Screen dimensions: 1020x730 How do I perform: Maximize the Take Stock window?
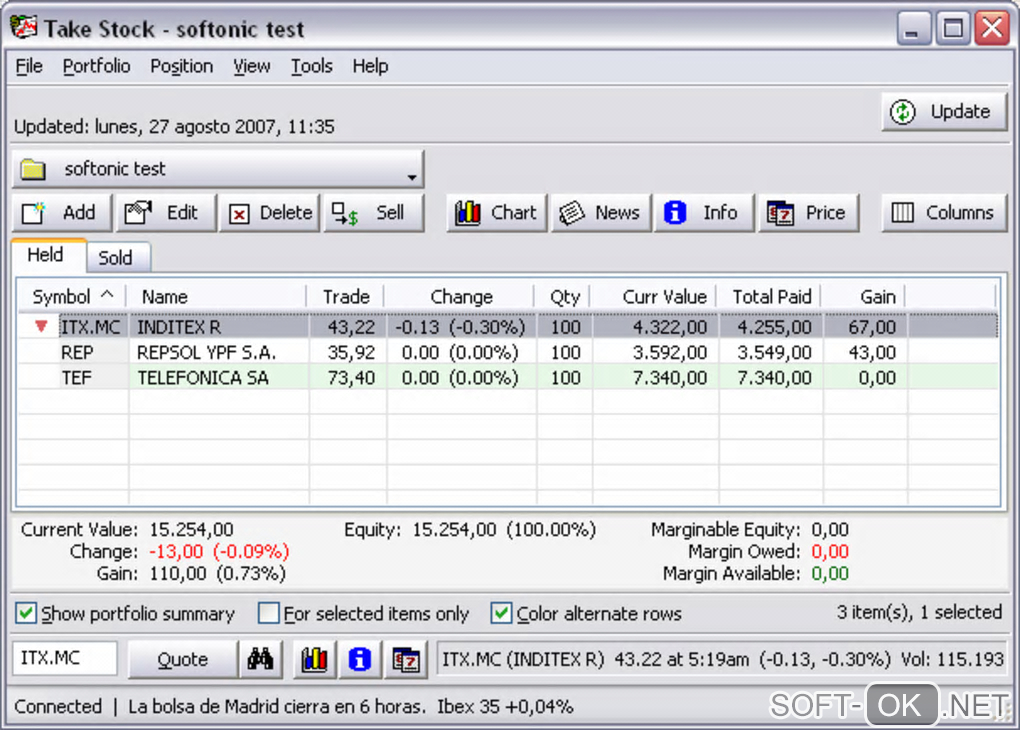coord(953,28)
